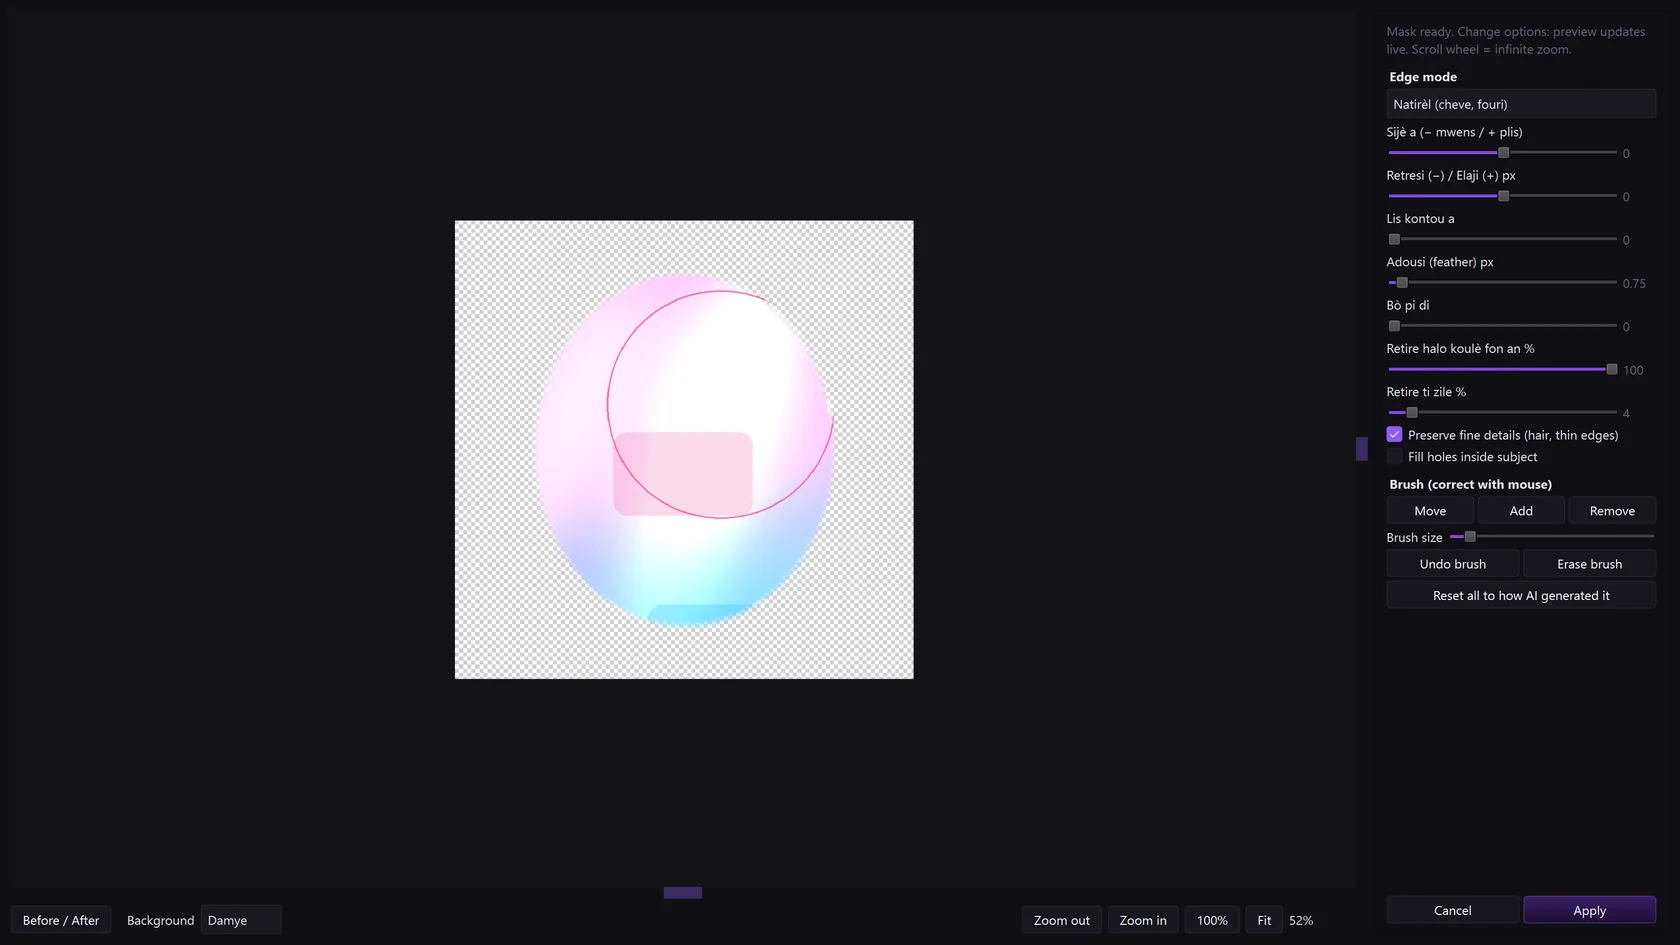Click the 100 halo value
This screenshot has width=1680, height=945.
[x=1633, y=370]
